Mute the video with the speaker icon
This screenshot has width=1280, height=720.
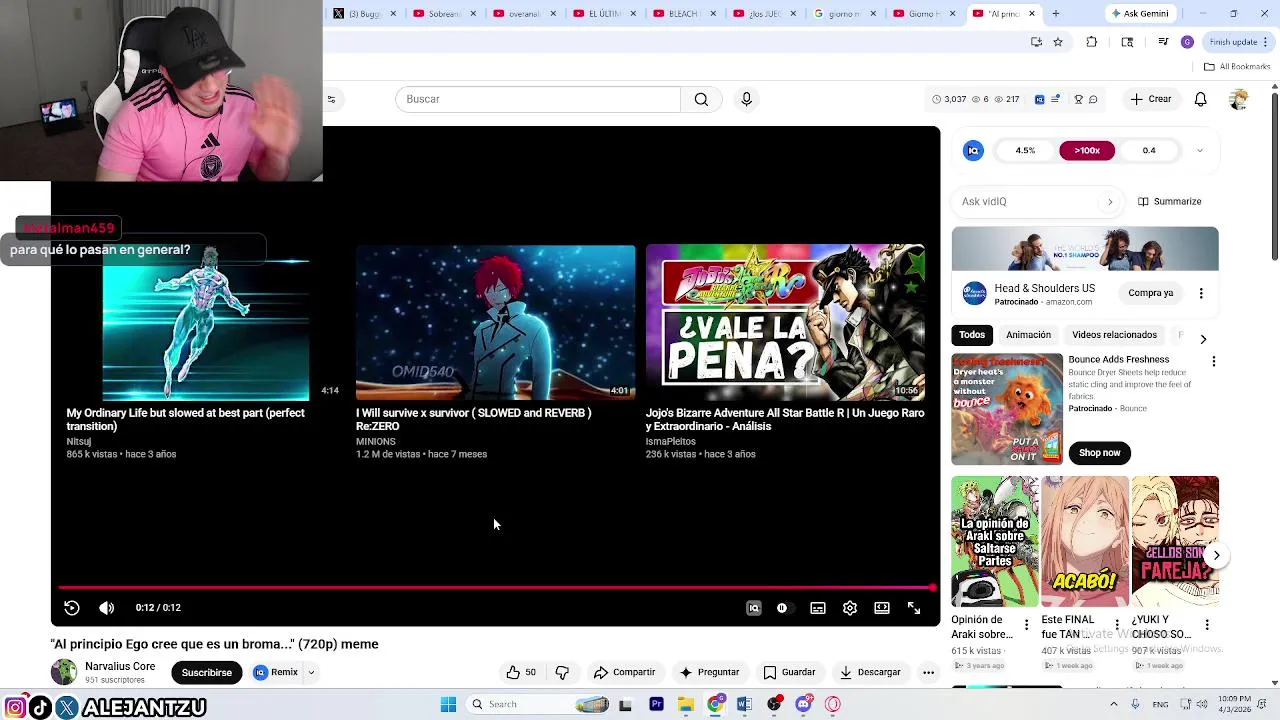click(x=107, y=608)
